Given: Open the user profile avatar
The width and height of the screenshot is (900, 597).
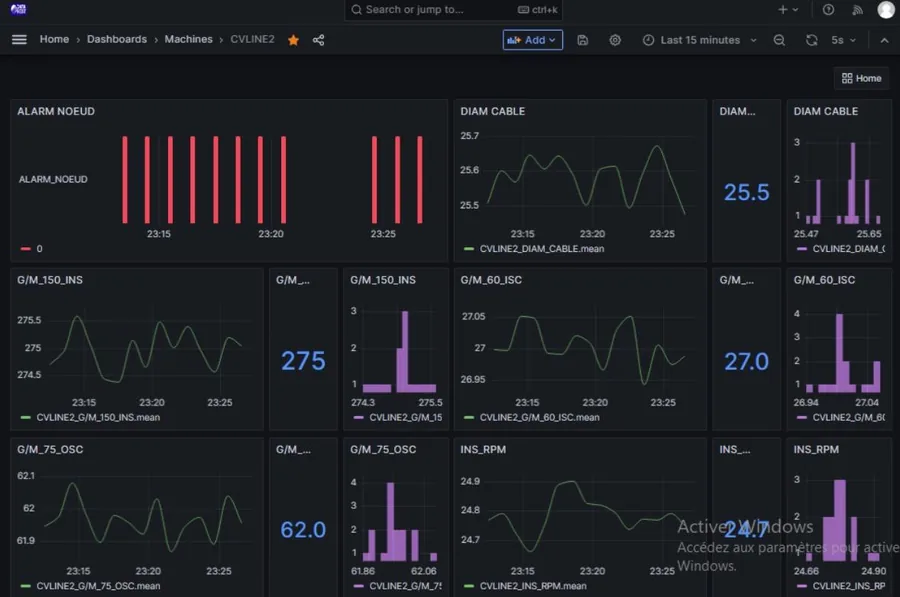Looking at the screenshot, I should point(886,9).
